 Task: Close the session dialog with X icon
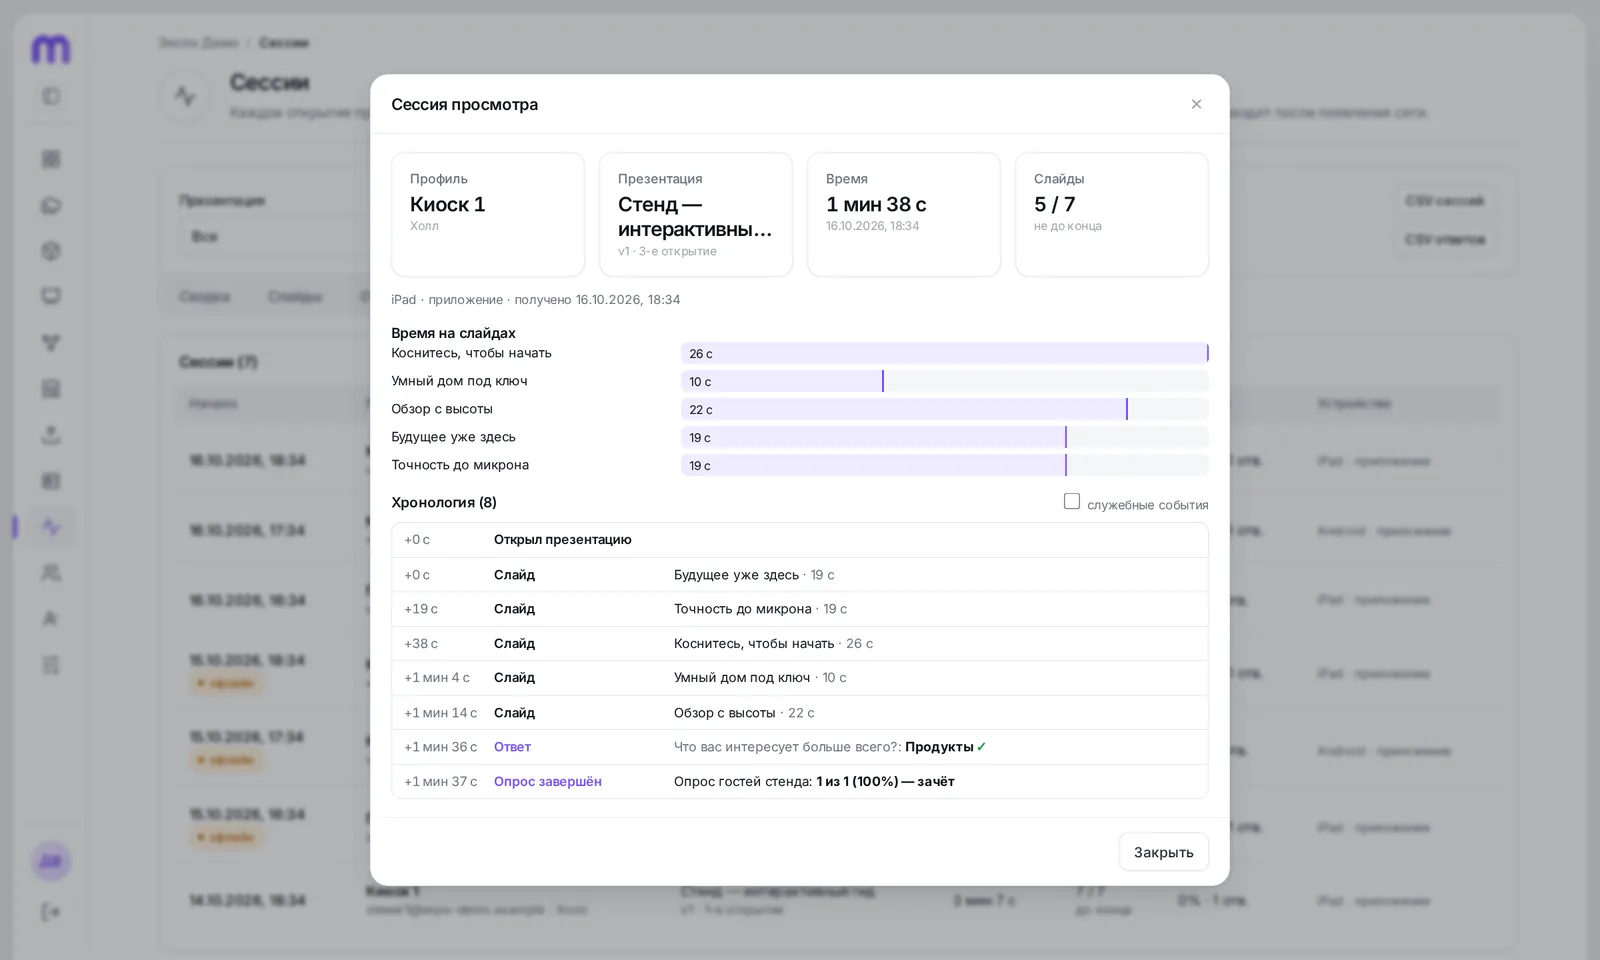[x=1196, y=104]
